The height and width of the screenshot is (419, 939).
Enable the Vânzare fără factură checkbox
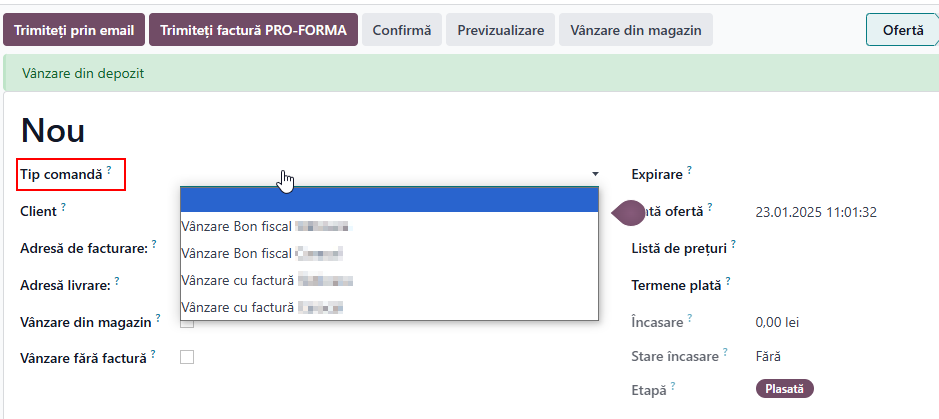pyautogui.click(x=187, y=357)
